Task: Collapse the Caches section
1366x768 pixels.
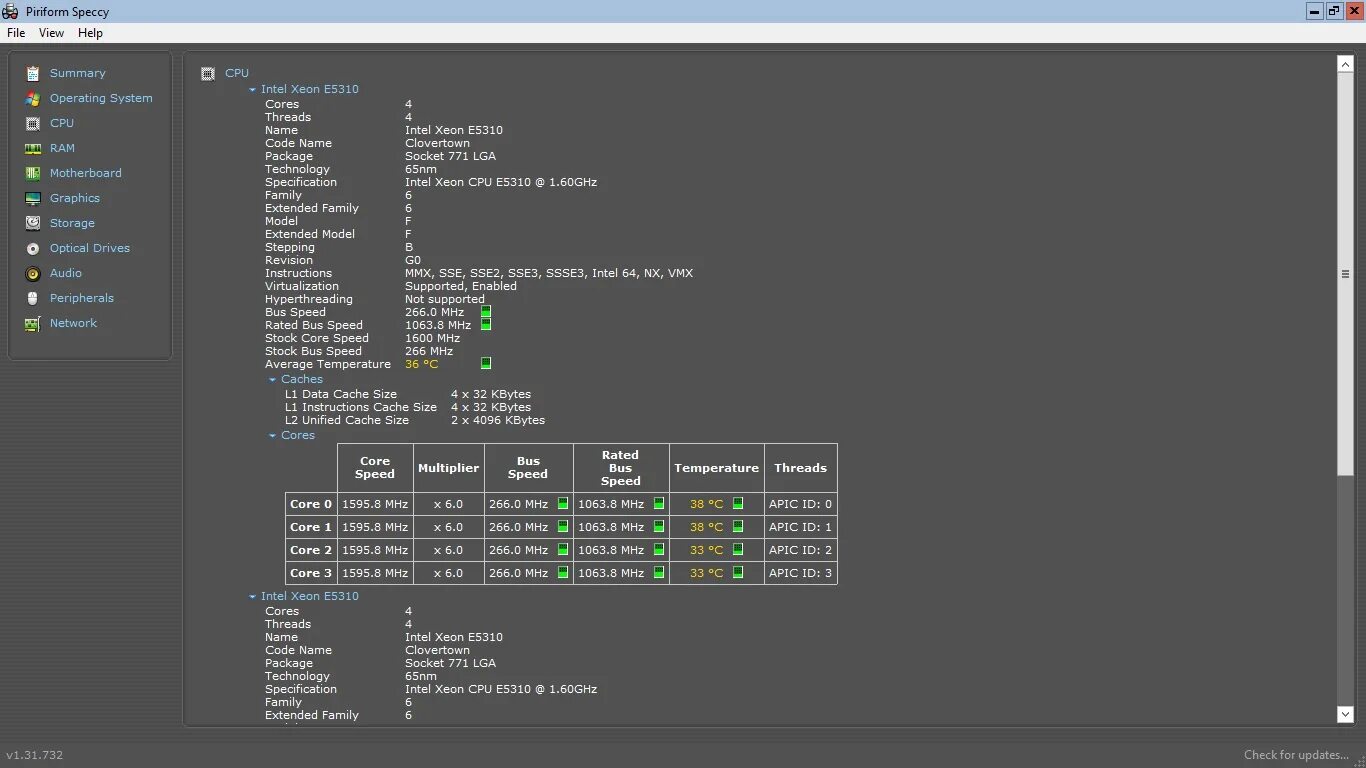Action: tap(273, 380)
